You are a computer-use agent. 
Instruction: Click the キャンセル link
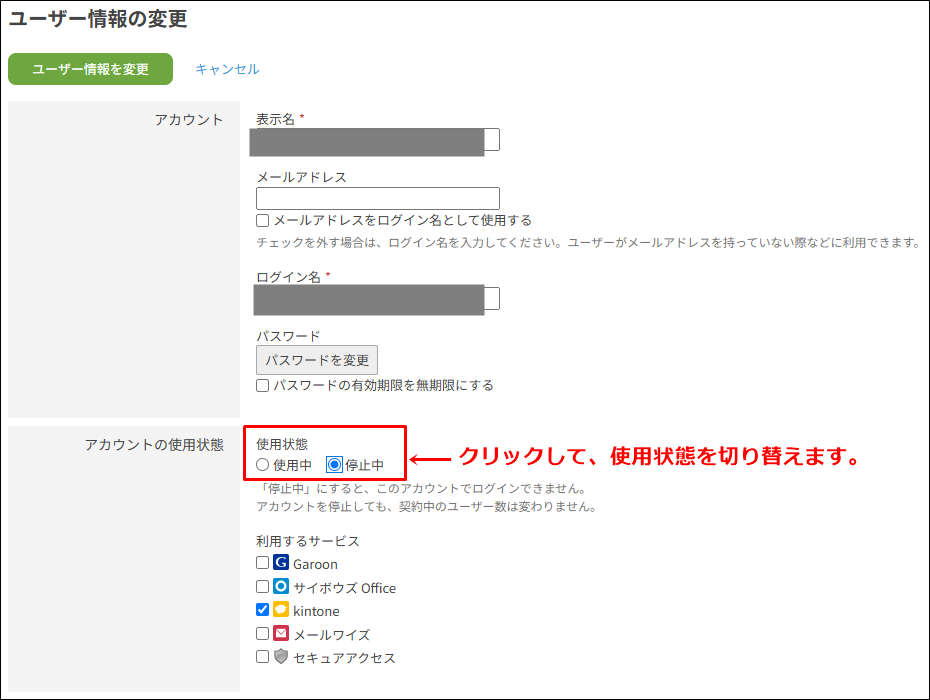(x=227, y=69)
